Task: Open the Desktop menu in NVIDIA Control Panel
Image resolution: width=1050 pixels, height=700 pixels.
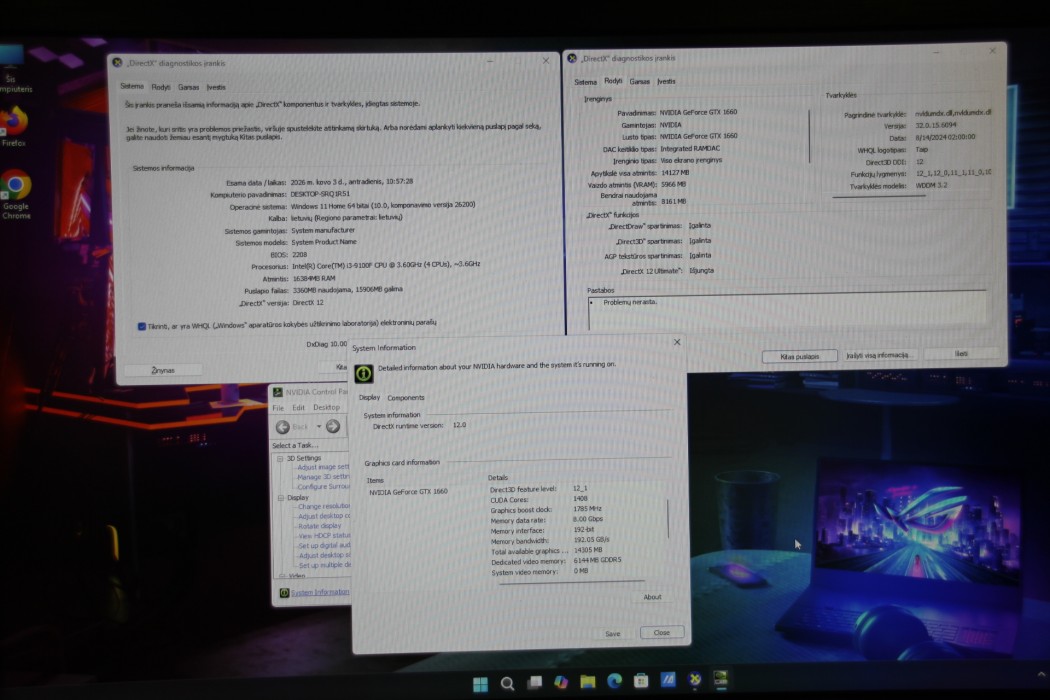Action: pyautogui.click(x=327, y=408)
